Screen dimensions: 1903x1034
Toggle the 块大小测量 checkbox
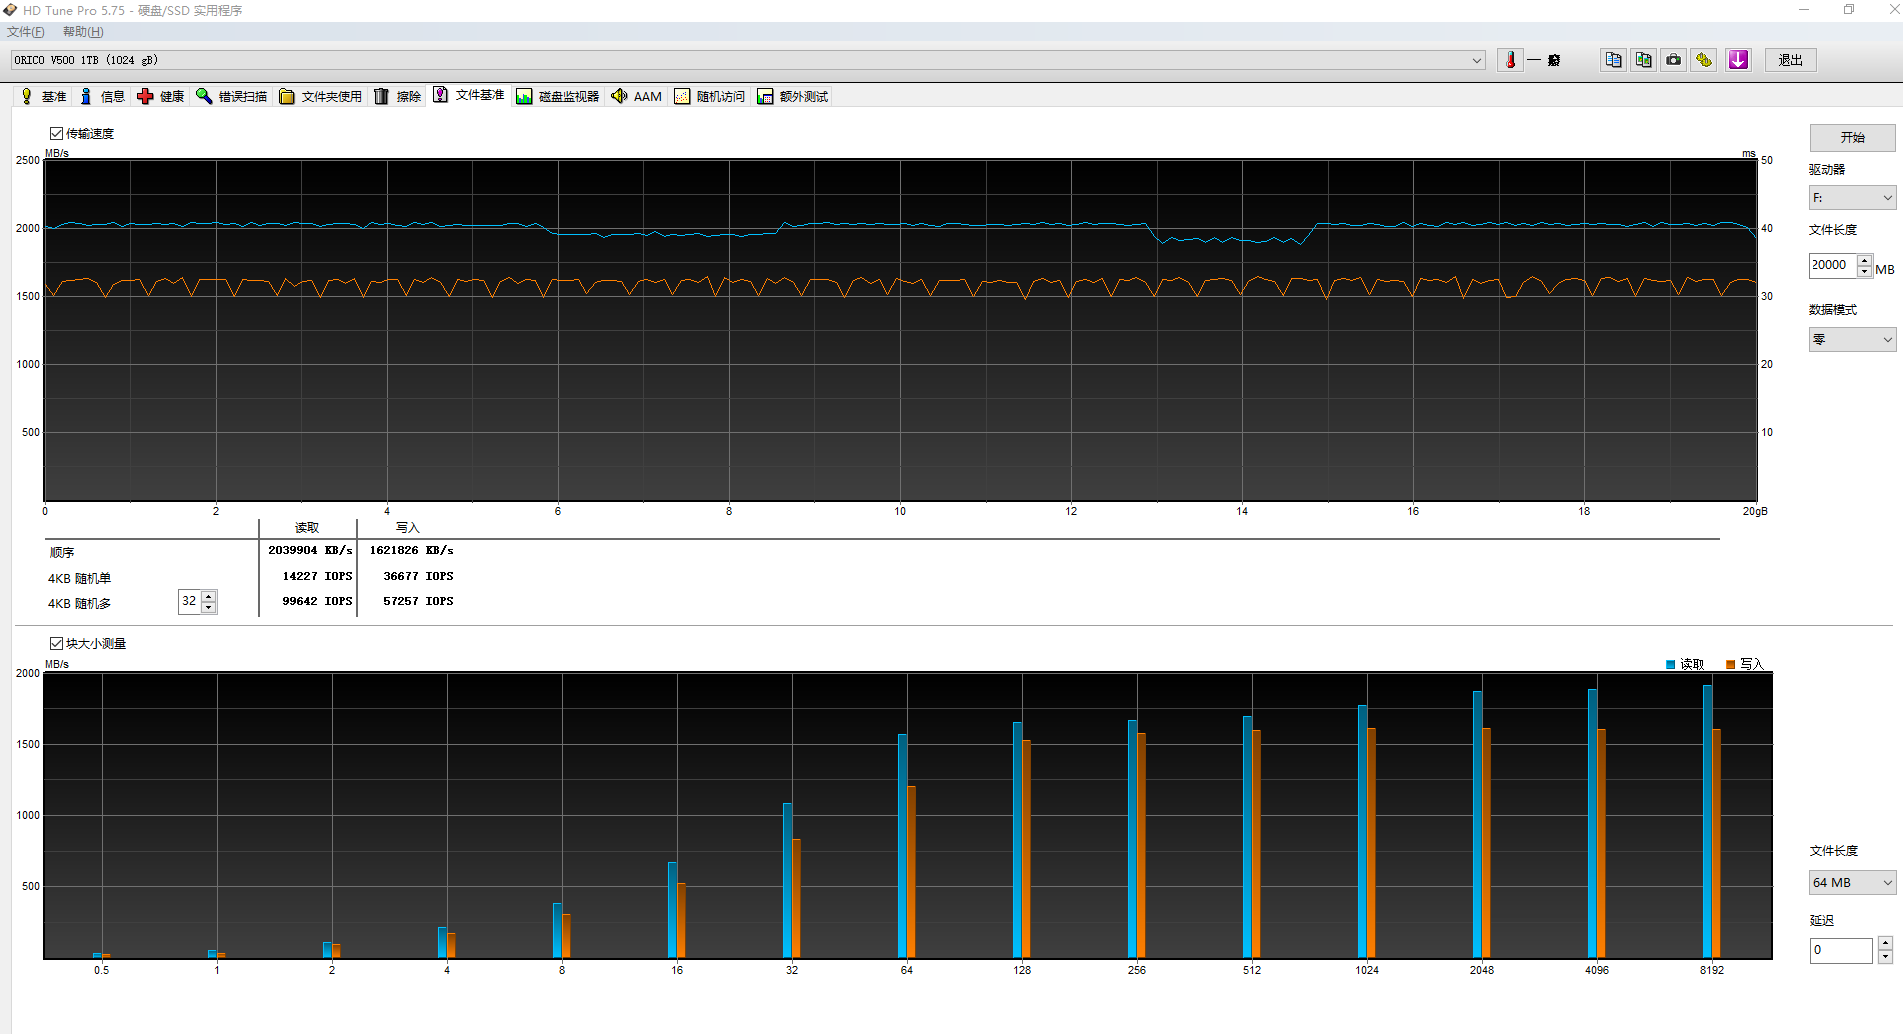coord(56,643)
